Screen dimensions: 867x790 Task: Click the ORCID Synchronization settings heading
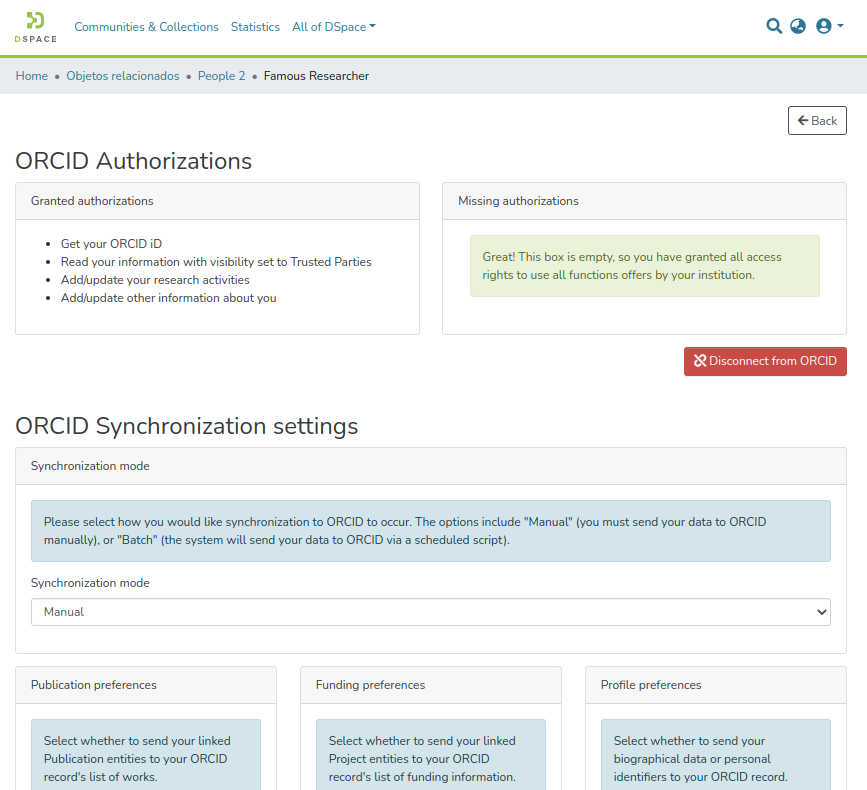pyautogui.click(x=187, y=426)
